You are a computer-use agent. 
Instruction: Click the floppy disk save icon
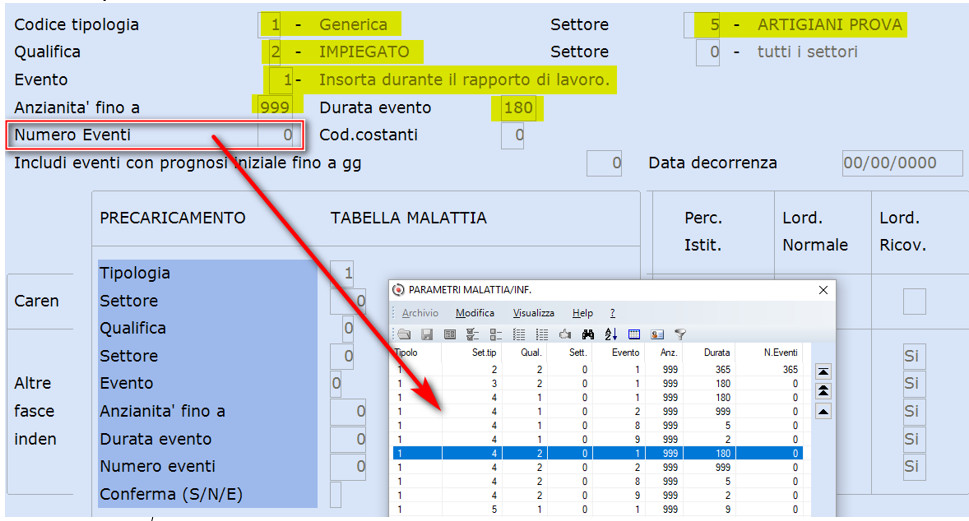click(x=426, y=334)
